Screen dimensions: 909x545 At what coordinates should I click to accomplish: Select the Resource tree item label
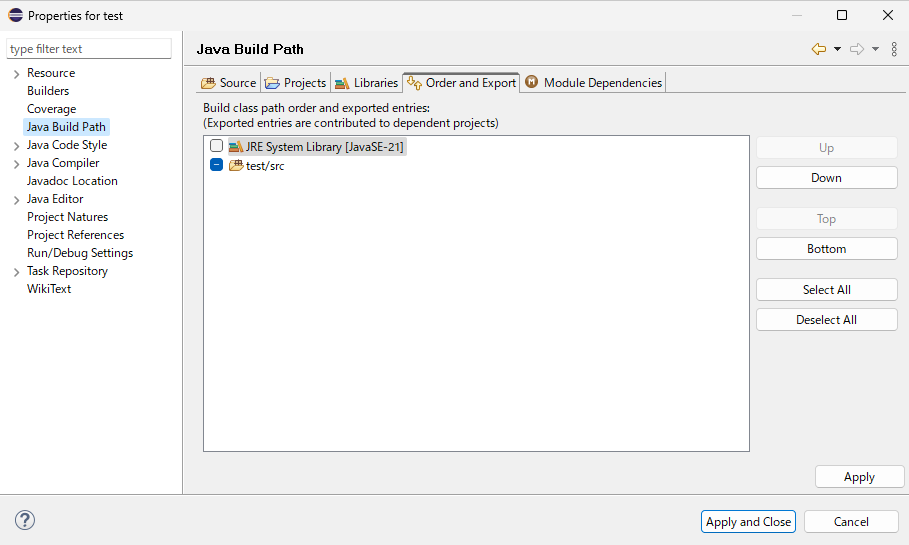(x=51, y=73)
